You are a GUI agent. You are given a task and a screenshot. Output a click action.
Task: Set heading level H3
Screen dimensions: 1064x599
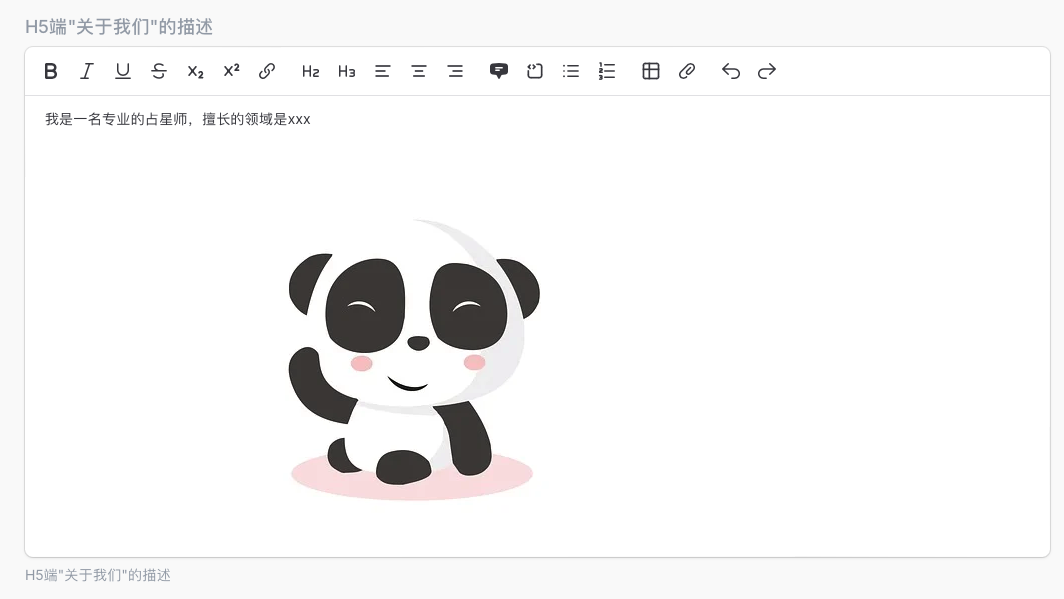[x=347, y=71]
